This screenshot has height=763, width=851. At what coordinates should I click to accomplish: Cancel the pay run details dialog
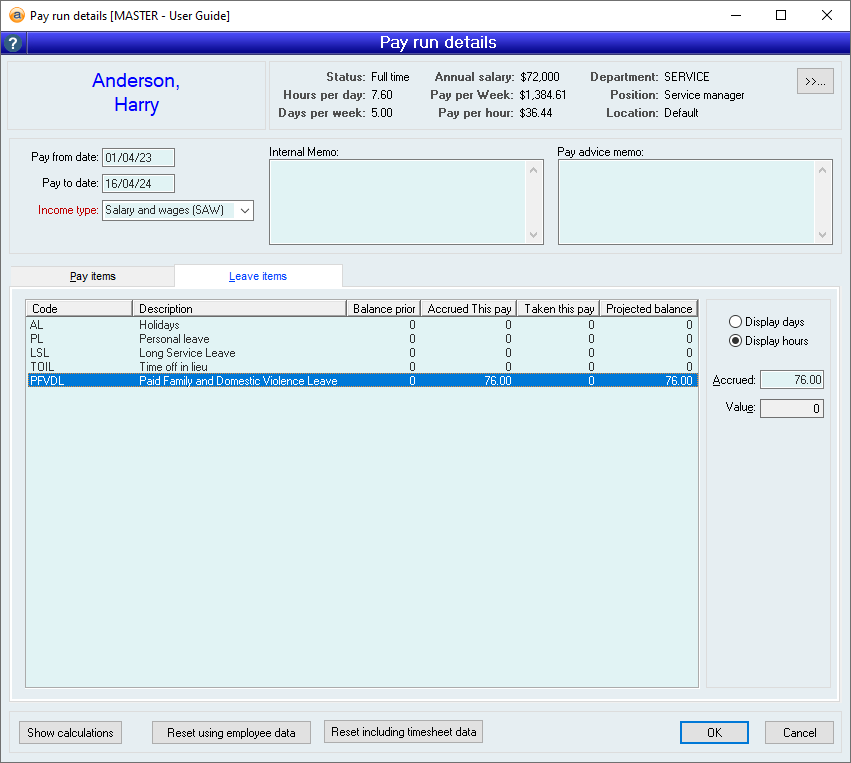[x=799, y=733]
